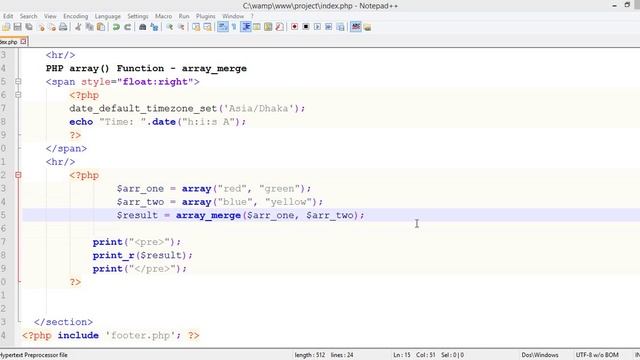The width and height of the screenshot is (640, 360).
Task: Open the Run menu
Action: (x=184, y=16)
